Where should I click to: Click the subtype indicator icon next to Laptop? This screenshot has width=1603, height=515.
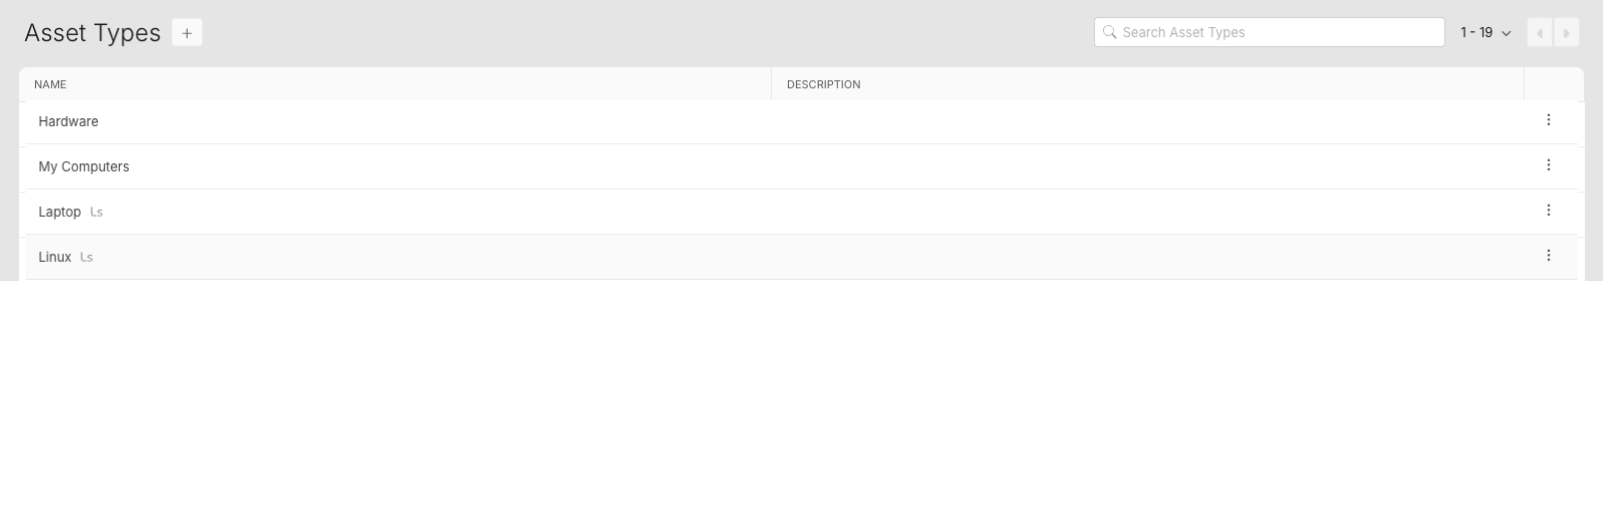pyautogui.click(x=97, y=212)
